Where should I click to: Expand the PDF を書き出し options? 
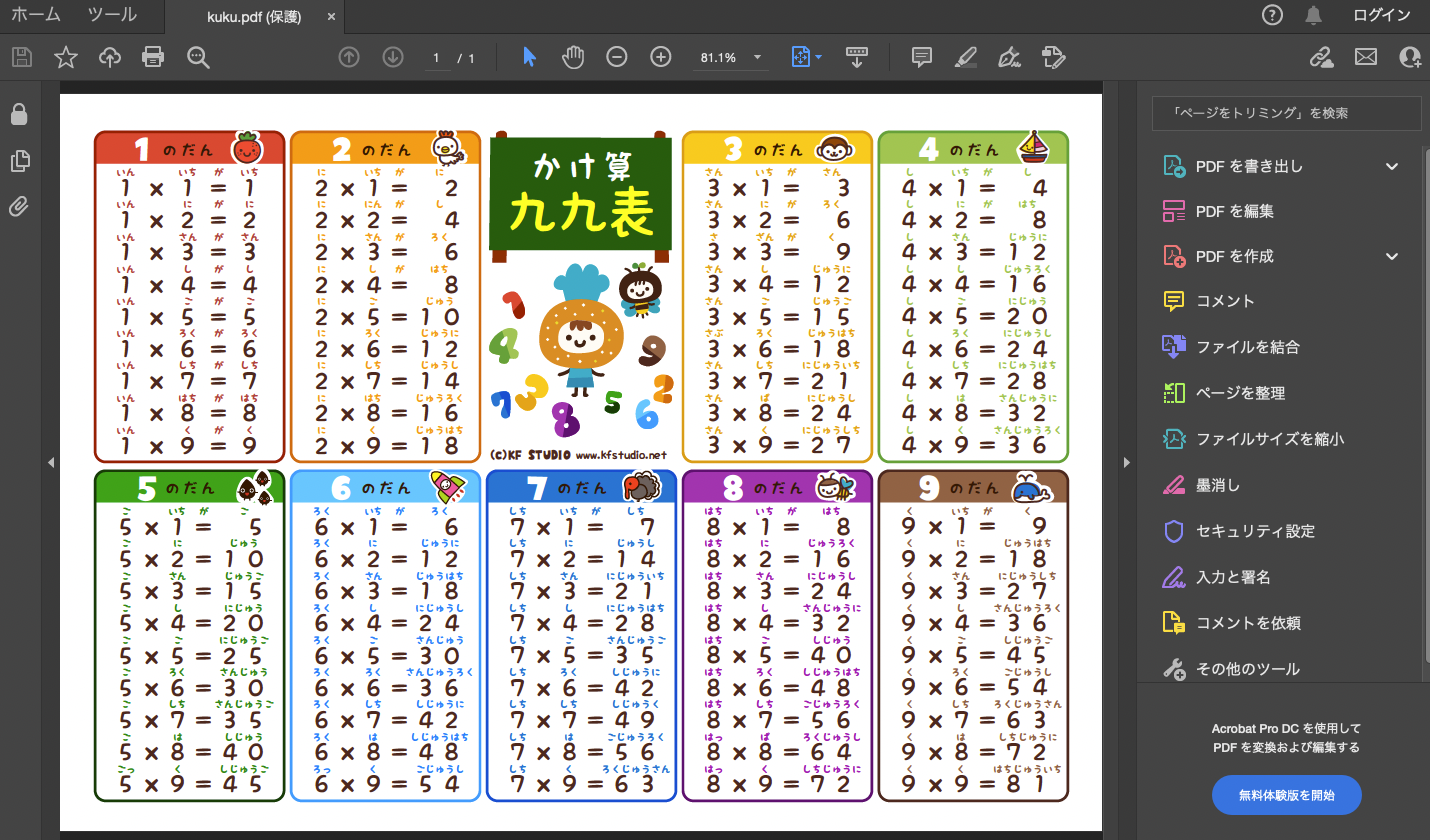[1392, 166]
